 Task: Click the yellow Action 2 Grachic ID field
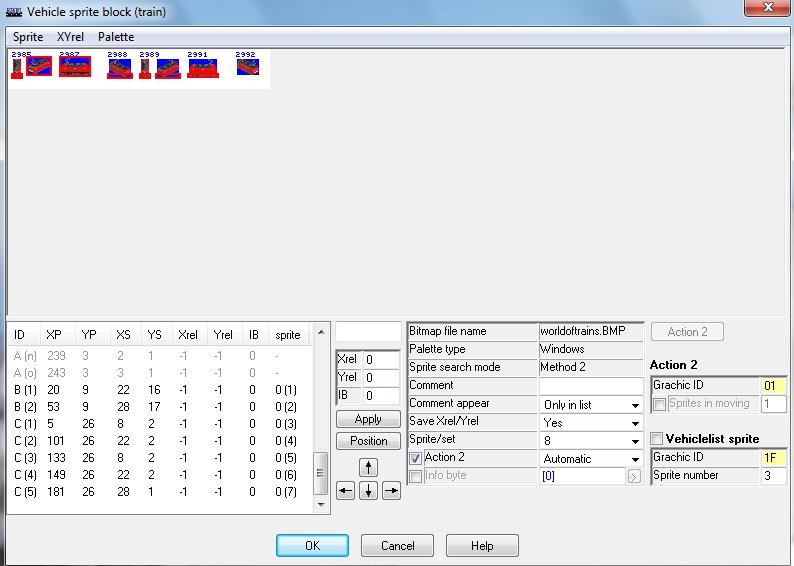(772, 385)
